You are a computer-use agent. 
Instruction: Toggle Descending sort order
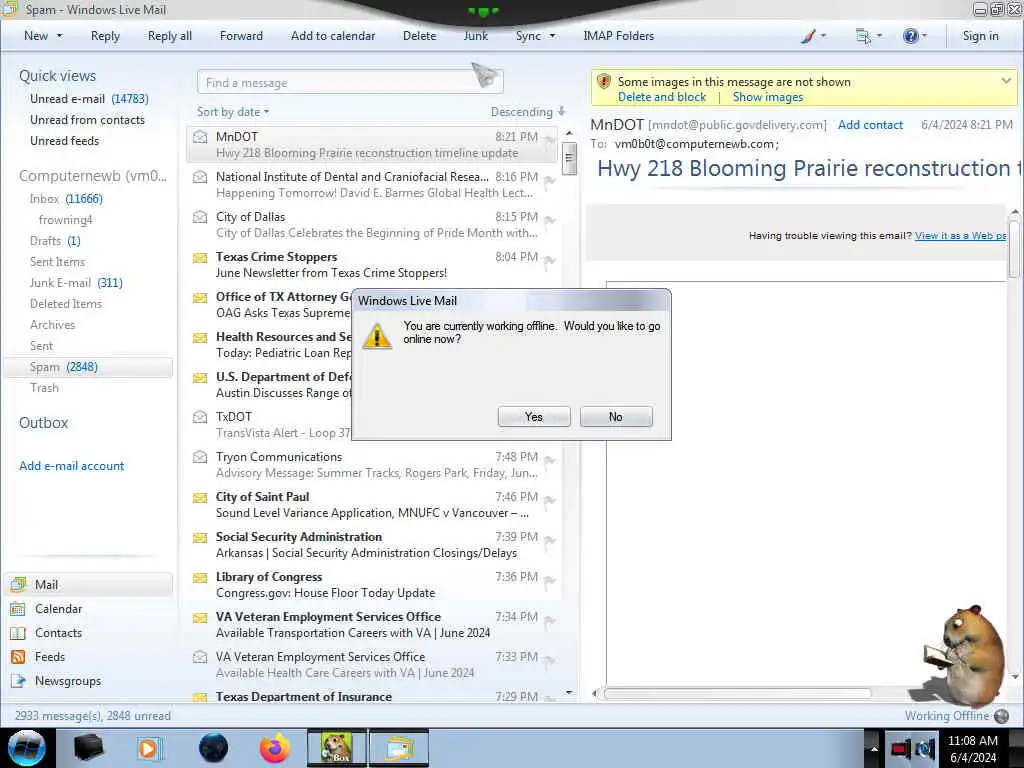click(x=528, y=112)
